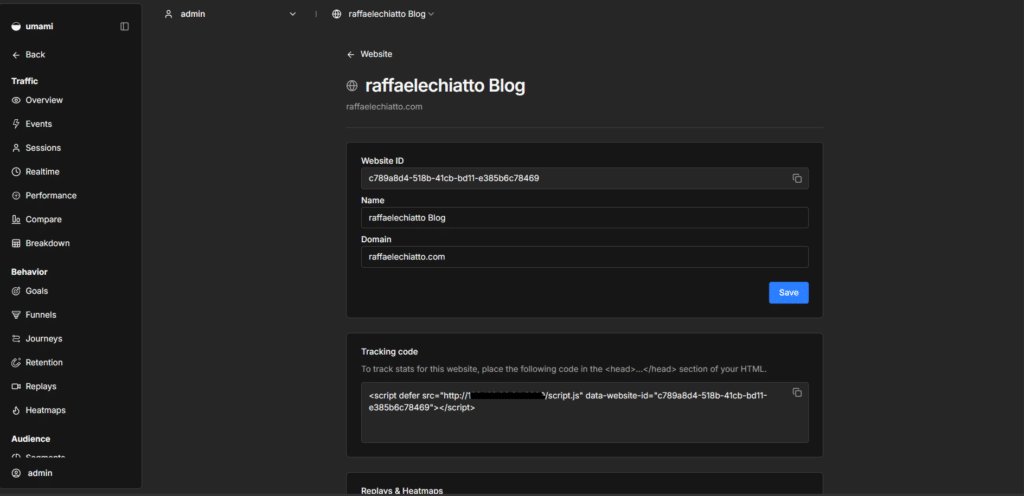1024x496 pixels.
Task: Open Events lightning icon
Action: click(x=16, y=124)
